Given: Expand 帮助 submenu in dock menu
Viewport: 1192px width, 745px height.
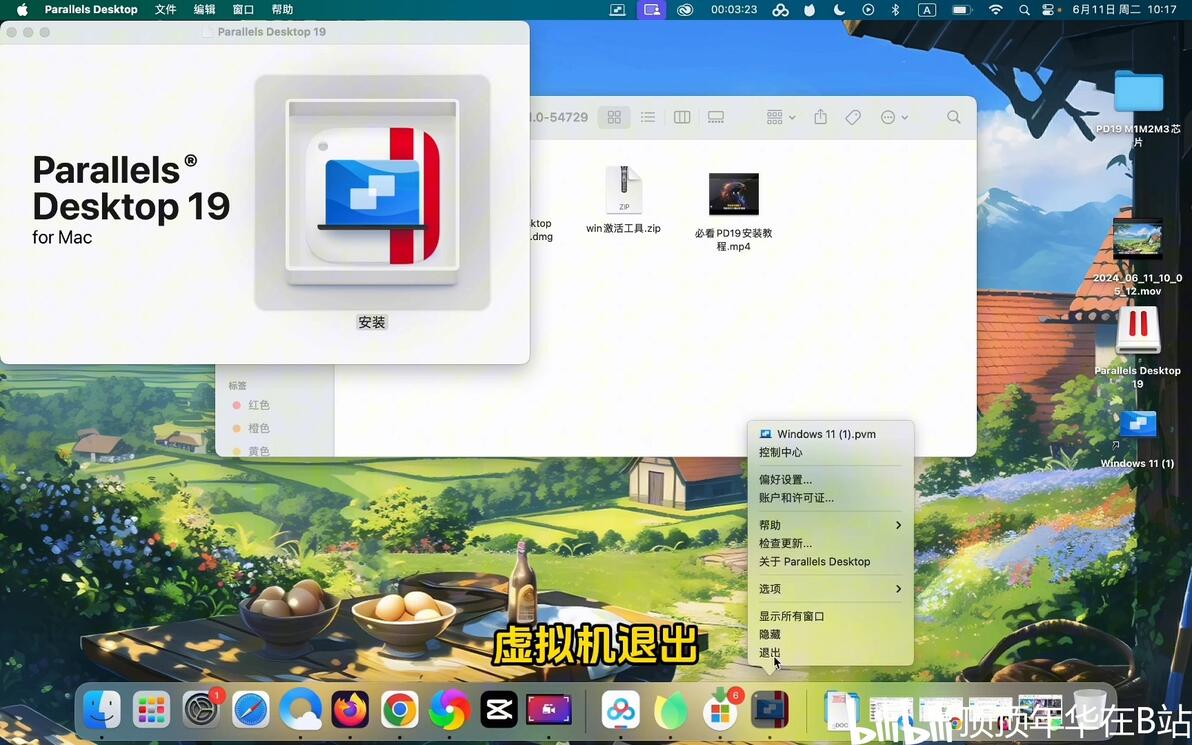Looking at the screenshot, I should pos(830,525).
